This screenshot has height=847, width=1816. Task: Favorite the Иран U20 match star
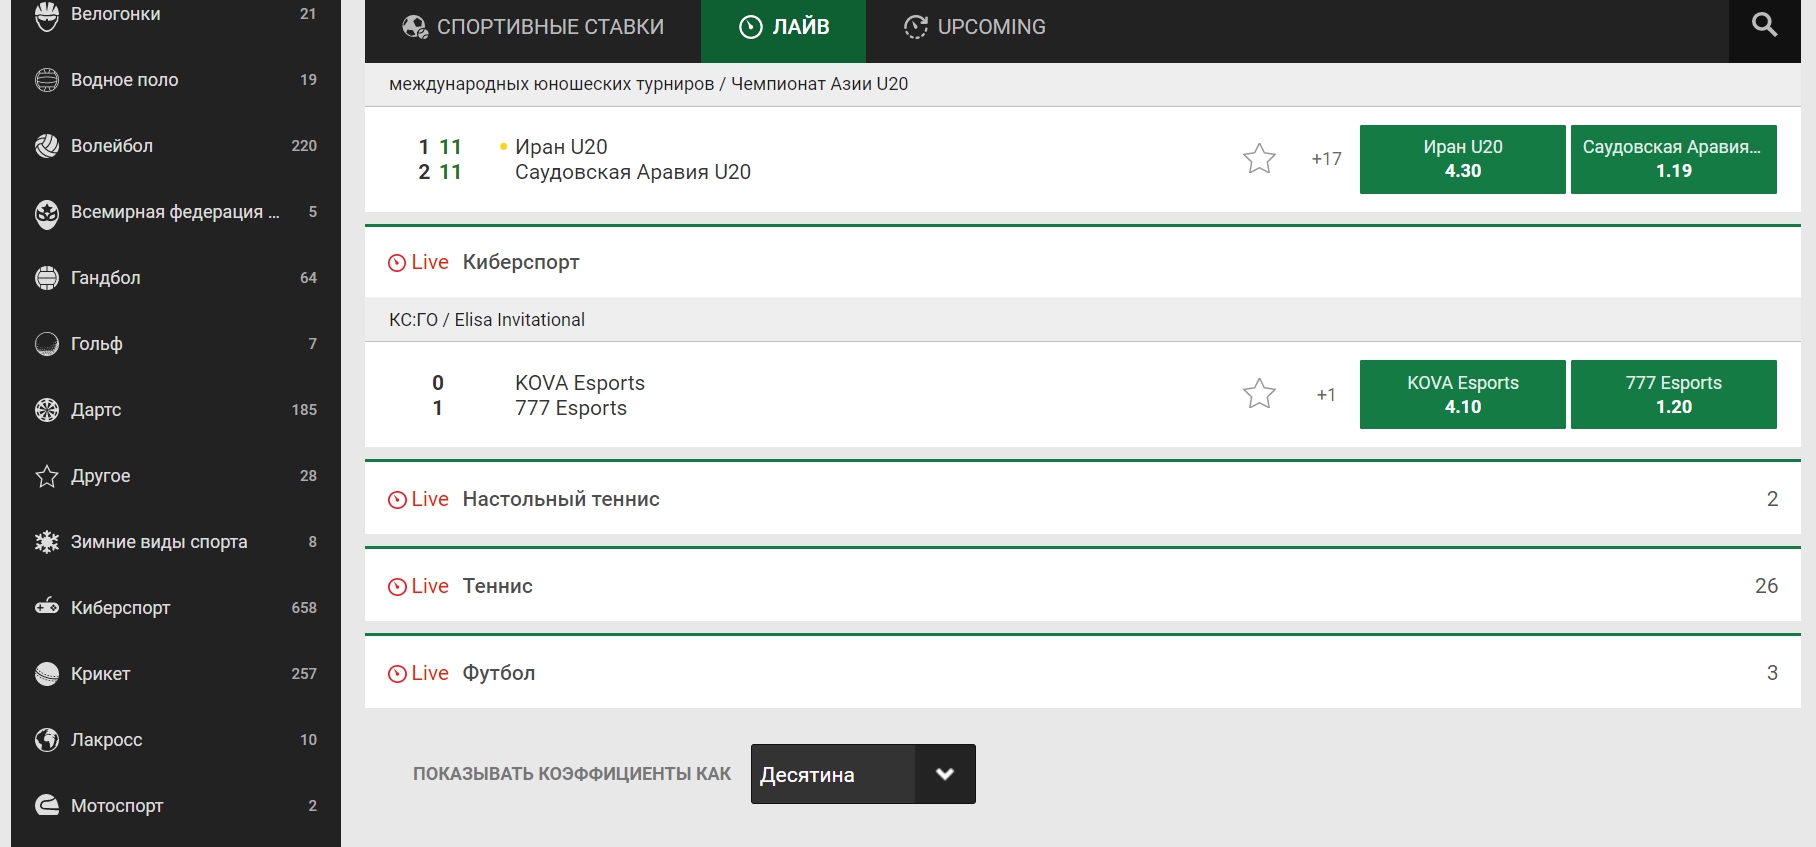click(x=1259, y=159)
